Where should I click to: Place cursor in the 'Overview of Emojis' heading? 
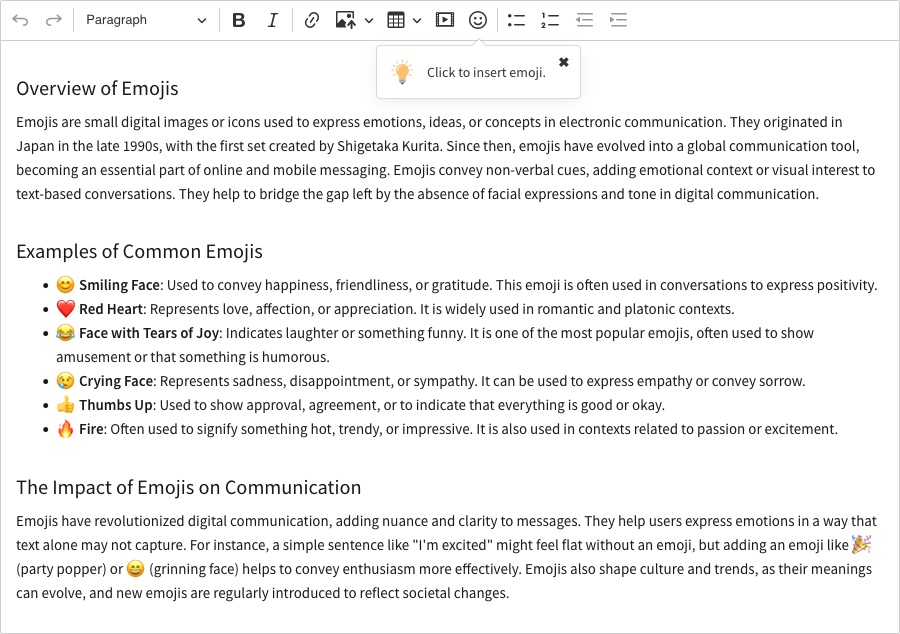click(x=97, y=89)
